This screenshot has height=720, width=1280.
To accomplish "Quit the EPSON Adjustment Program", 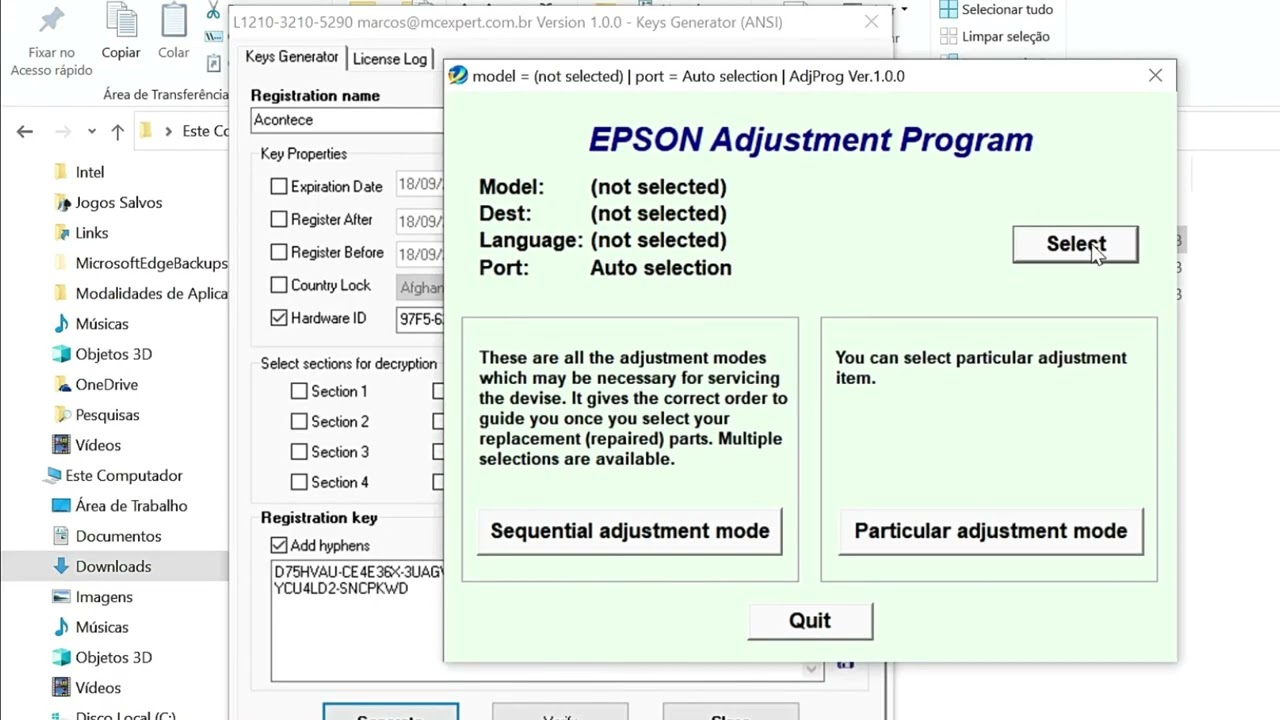I will click(x=810, y=621).
